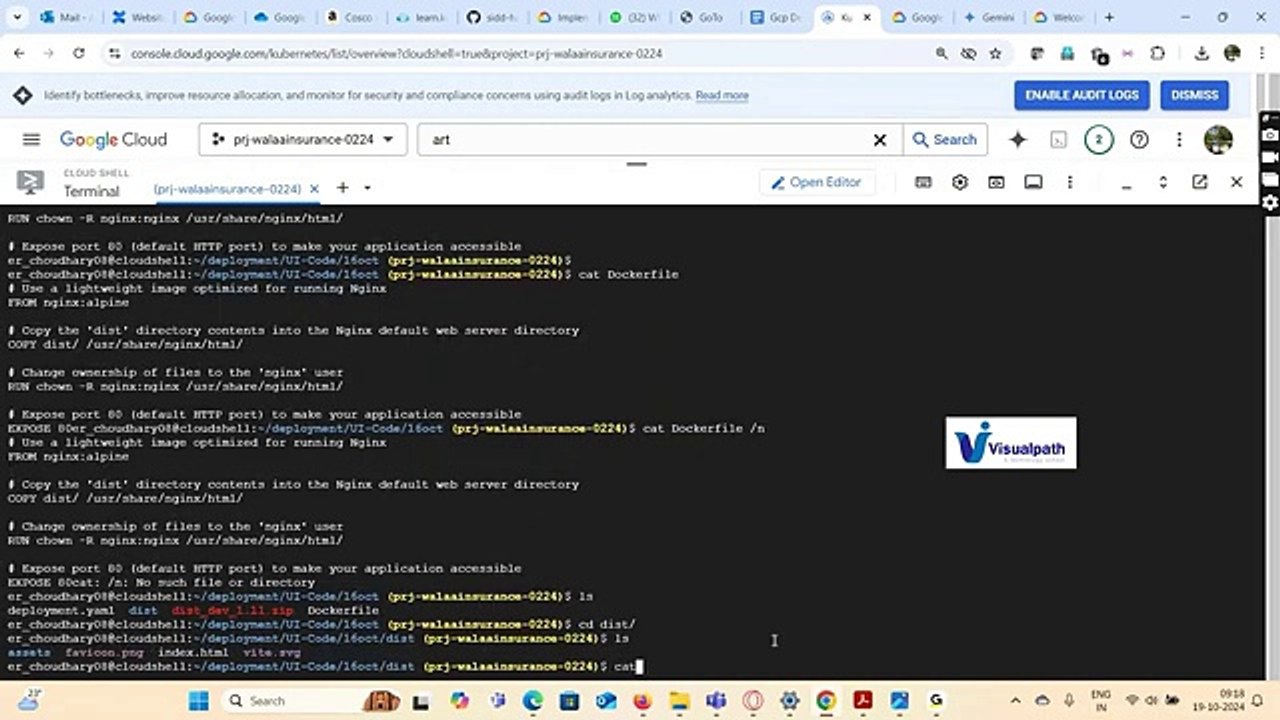This screenshot has height=720, width=1280.
Task: Click the Google Cloud logo
Action: coord(113,140)
